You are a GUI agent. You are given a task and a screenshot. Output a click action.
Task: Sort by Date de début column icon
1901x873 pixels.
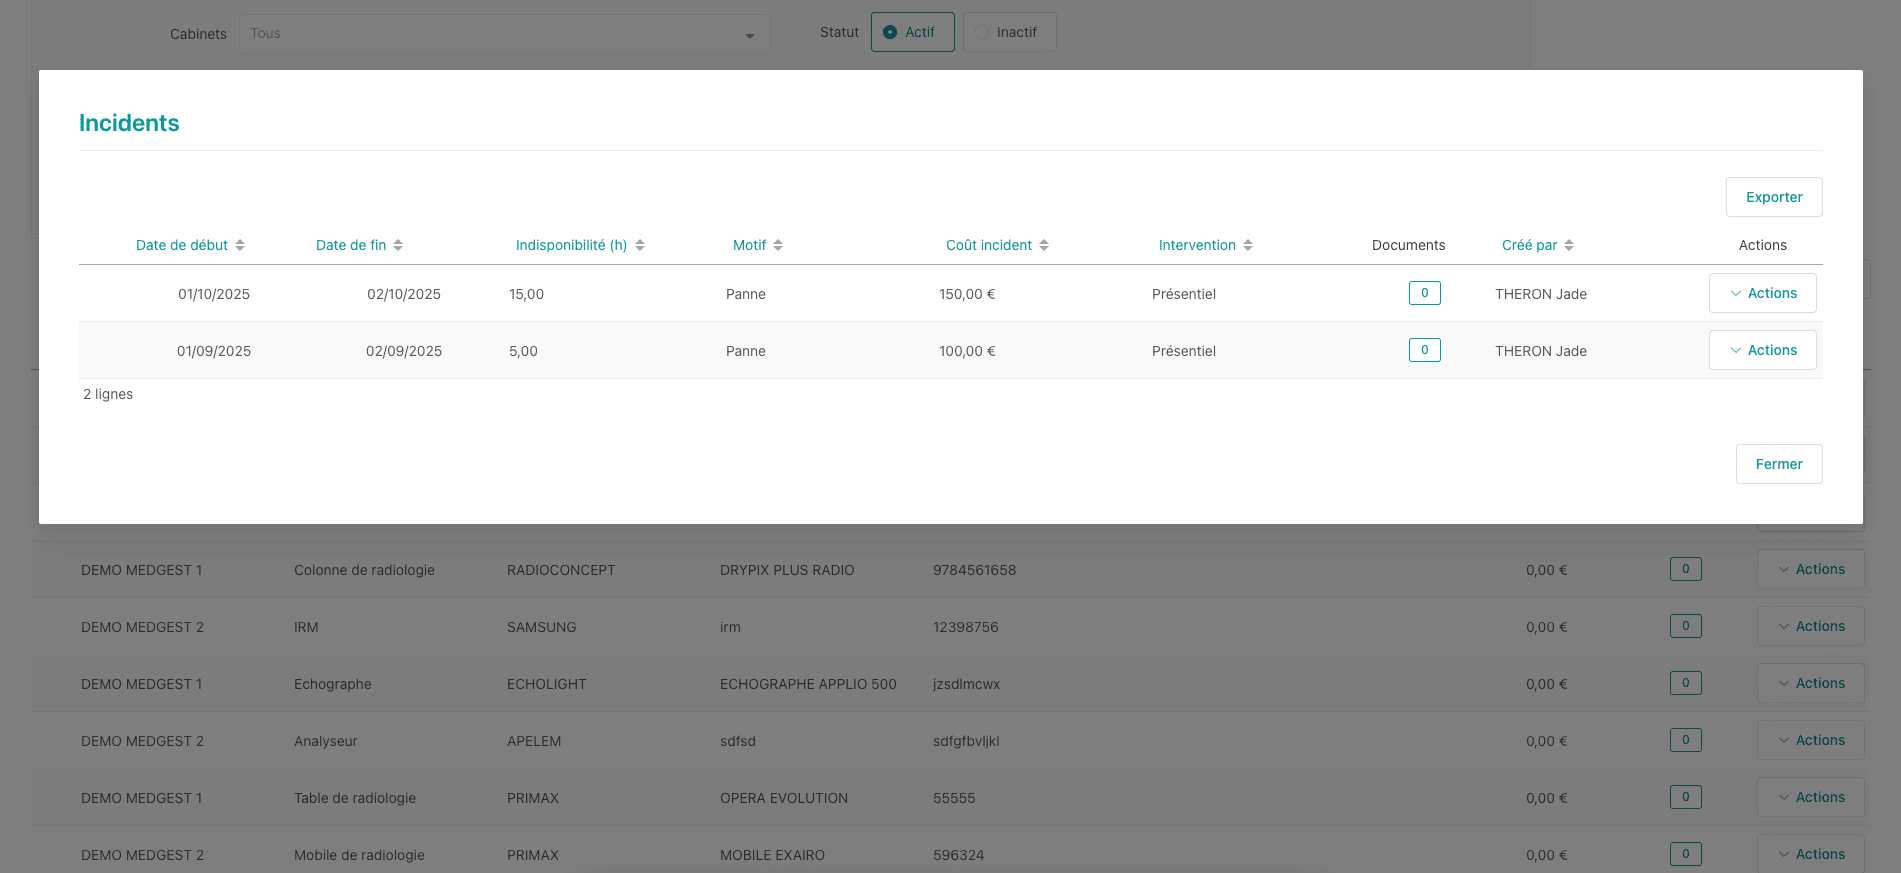[x=240, y=245]
